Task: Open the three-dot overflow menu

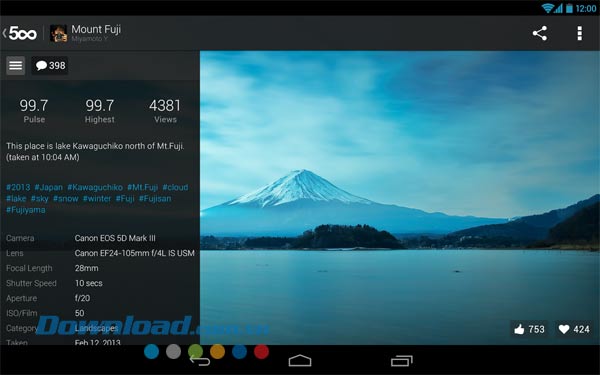Action: coord(580,33)
